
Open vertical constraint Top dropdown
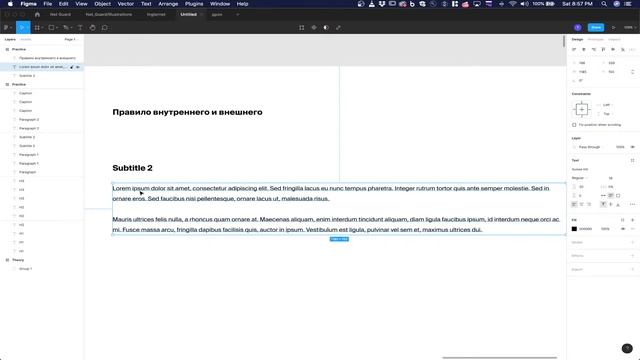point(606,114)
